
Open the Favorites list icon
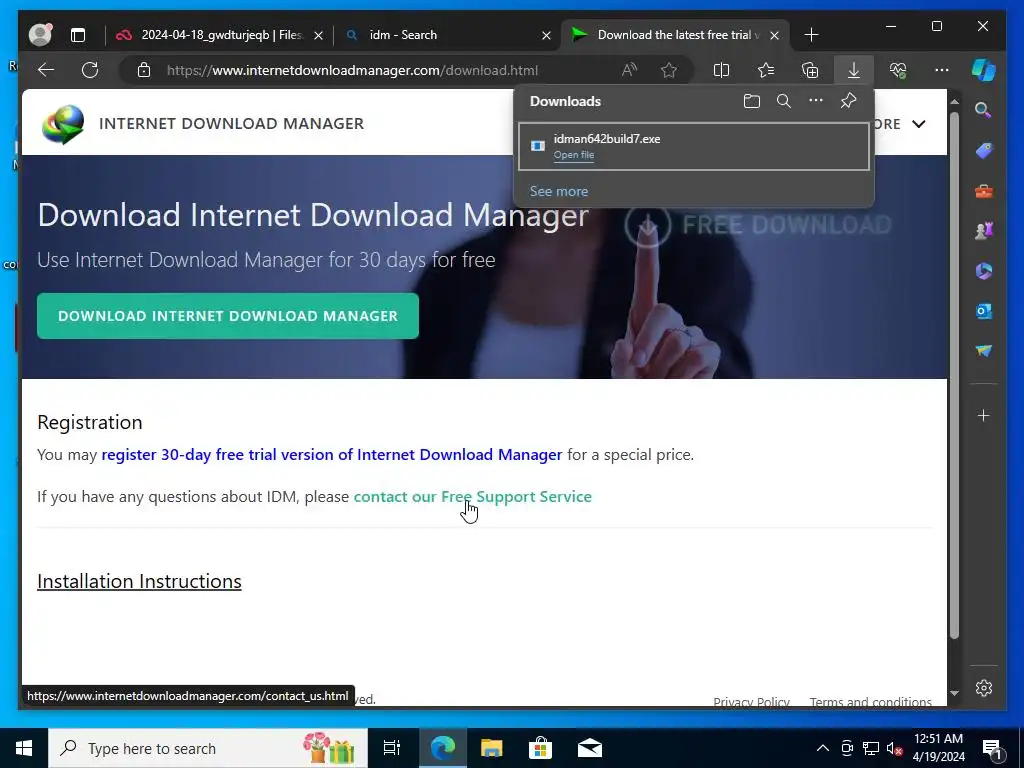point(766,70)
